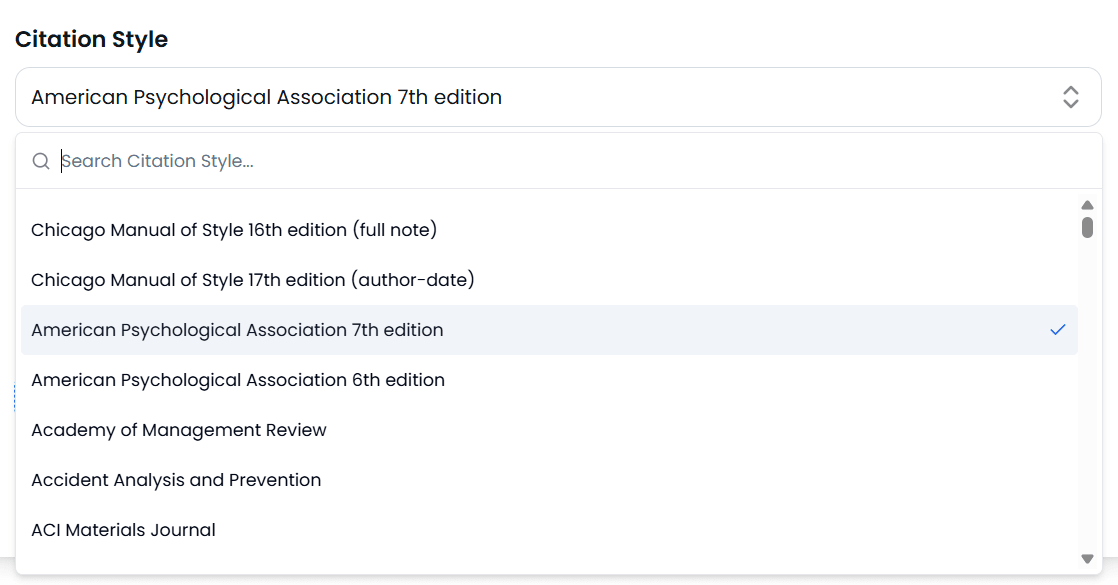Screen dimensions: 1118x585
Task: Click scrollbar track below the thumb
Action: pos(1087,400)
